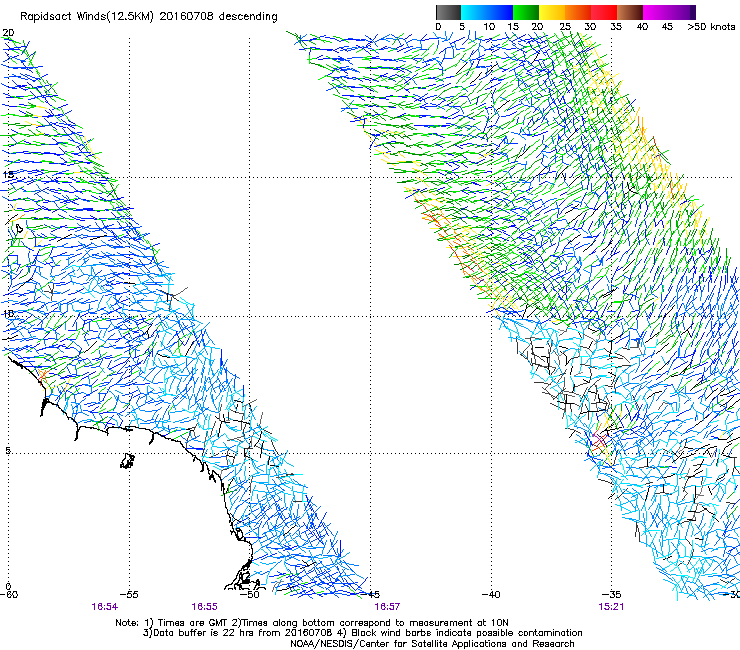
Task: Click the latitude label '20' on left axis
Action: pos(8,33)
